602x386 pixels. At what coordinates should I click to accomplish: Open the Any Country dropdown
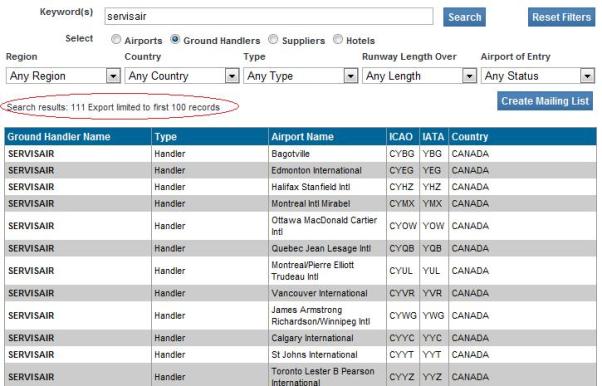coord(182,76)
